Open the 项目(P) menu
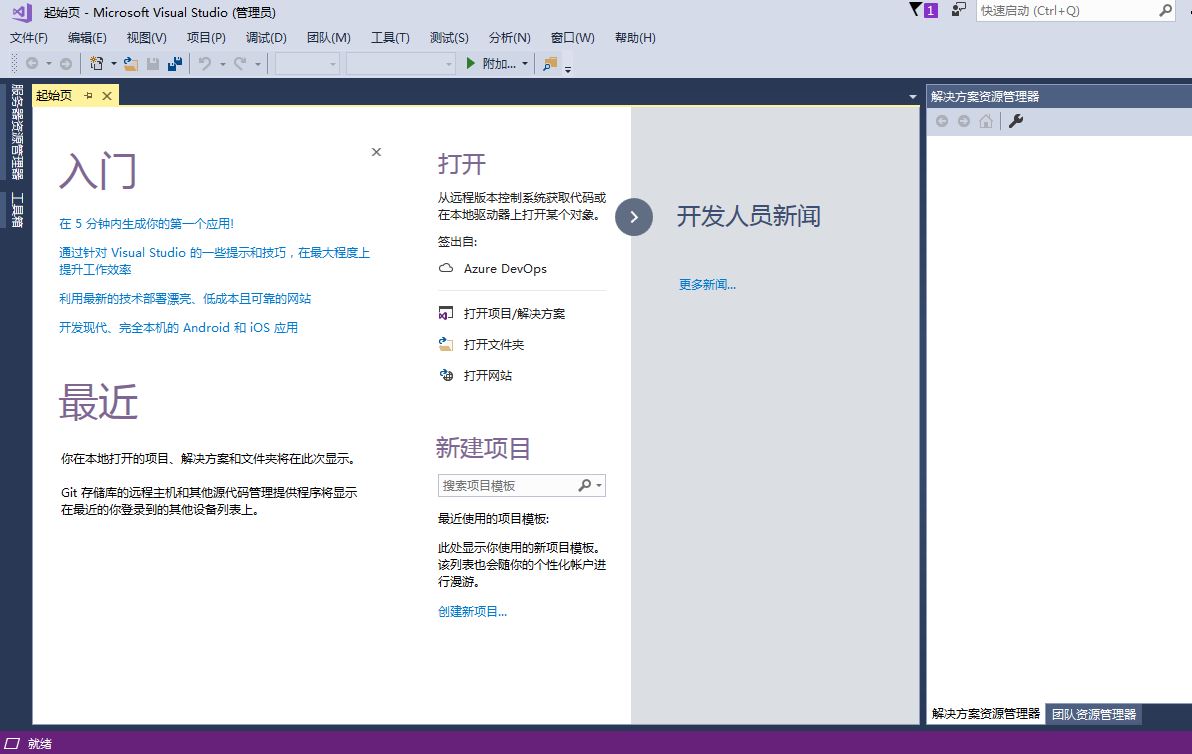Image resolution: width=1192 pixels, height=754 pixels. coord(206,38)
